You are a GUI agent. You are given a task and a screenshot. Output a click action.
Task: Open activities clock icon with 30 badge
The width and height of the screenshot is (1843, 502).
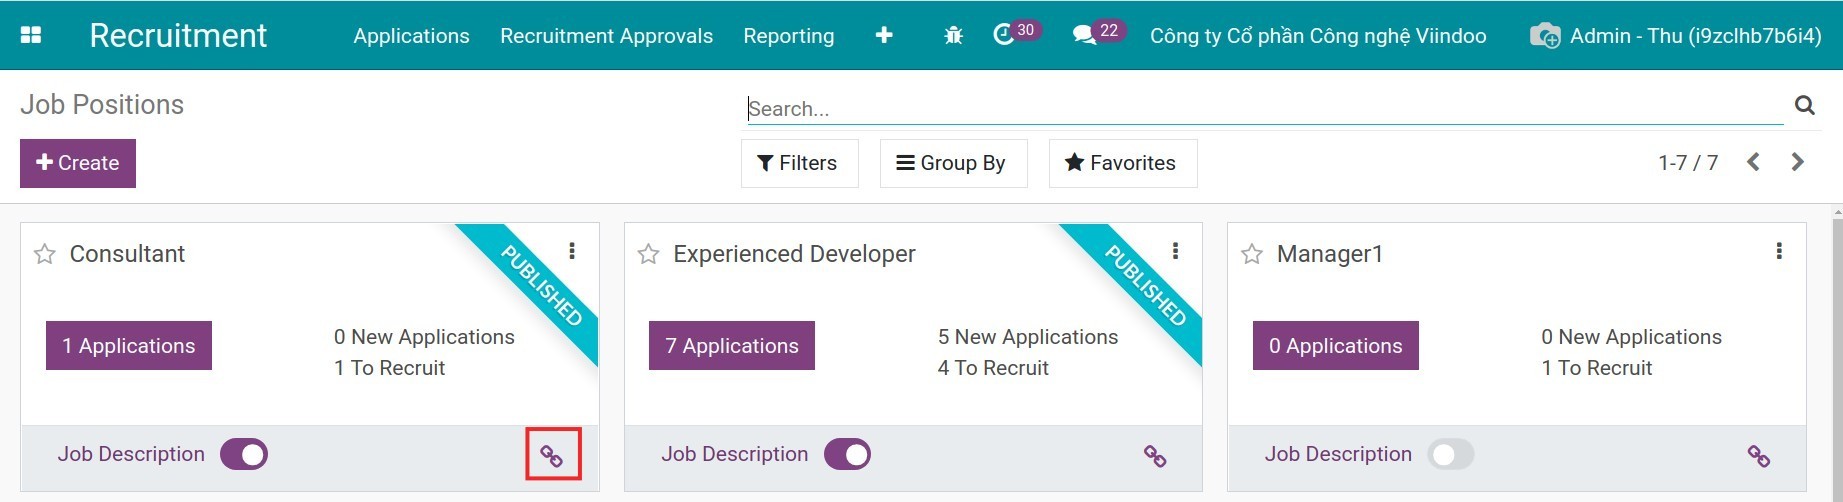click(x=1004, y=35)
